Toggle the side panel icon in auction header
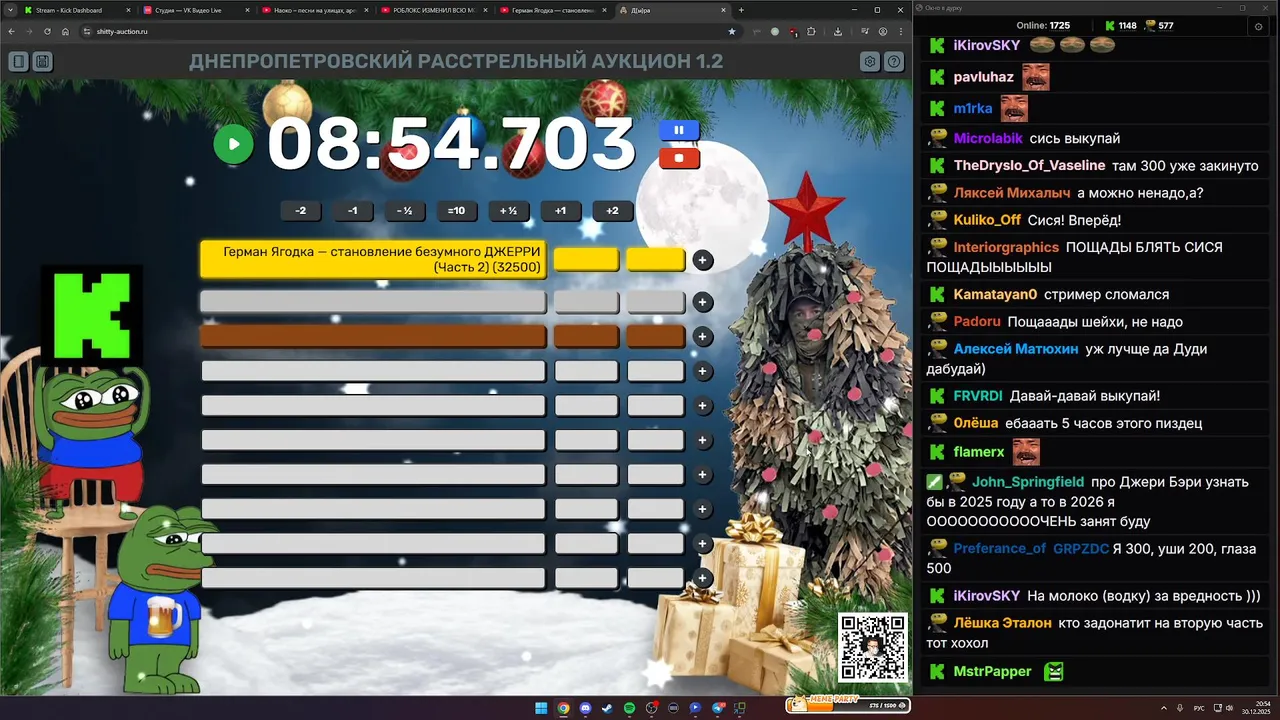1280x720 pixels. click(x=18, y=62)
